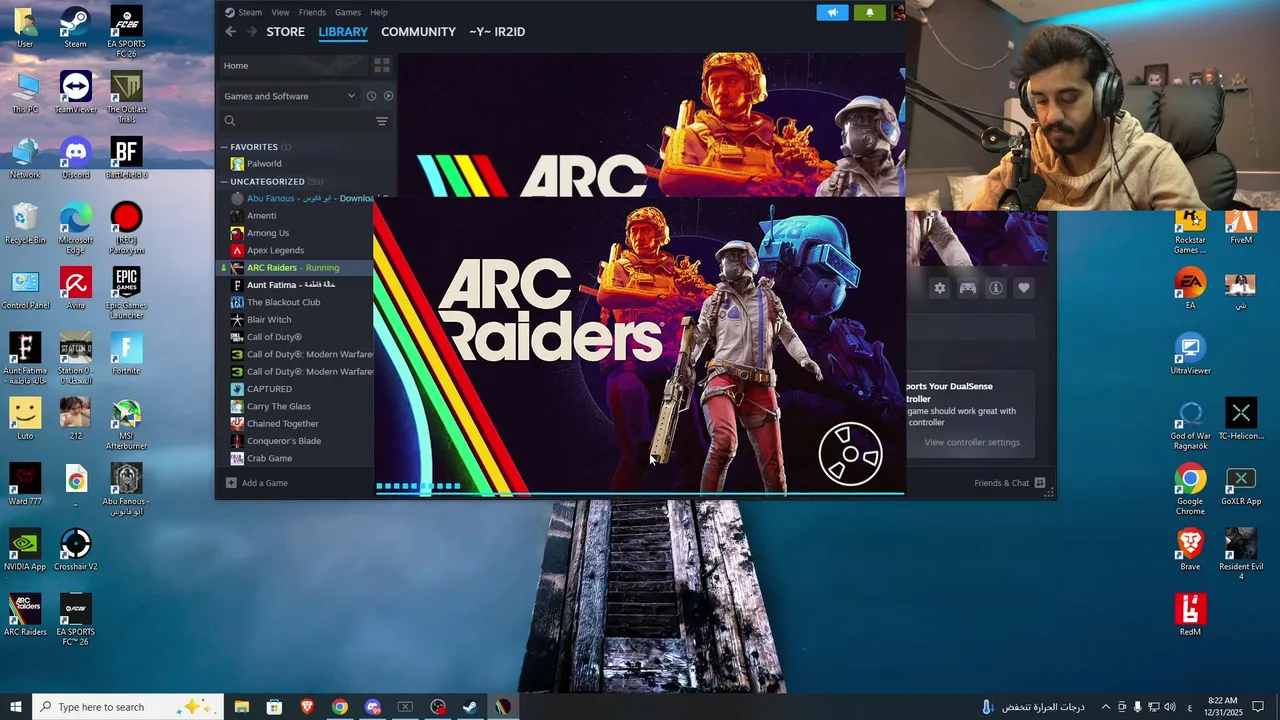Image resolution: width=1280 pixels, height=720 pixels.
Task: Open File Explorer from taskbar
Action: pos(242,707)
